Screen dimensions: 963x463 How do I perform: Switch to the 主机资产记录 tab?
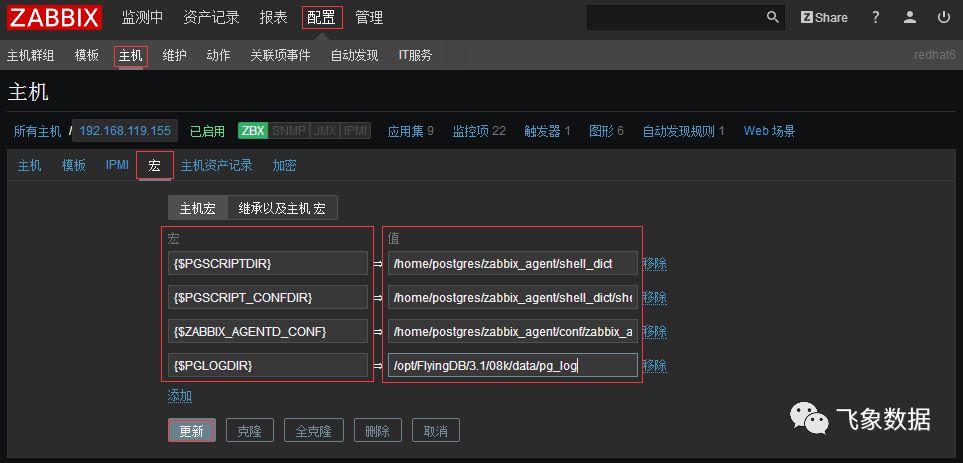coord(217,165)
